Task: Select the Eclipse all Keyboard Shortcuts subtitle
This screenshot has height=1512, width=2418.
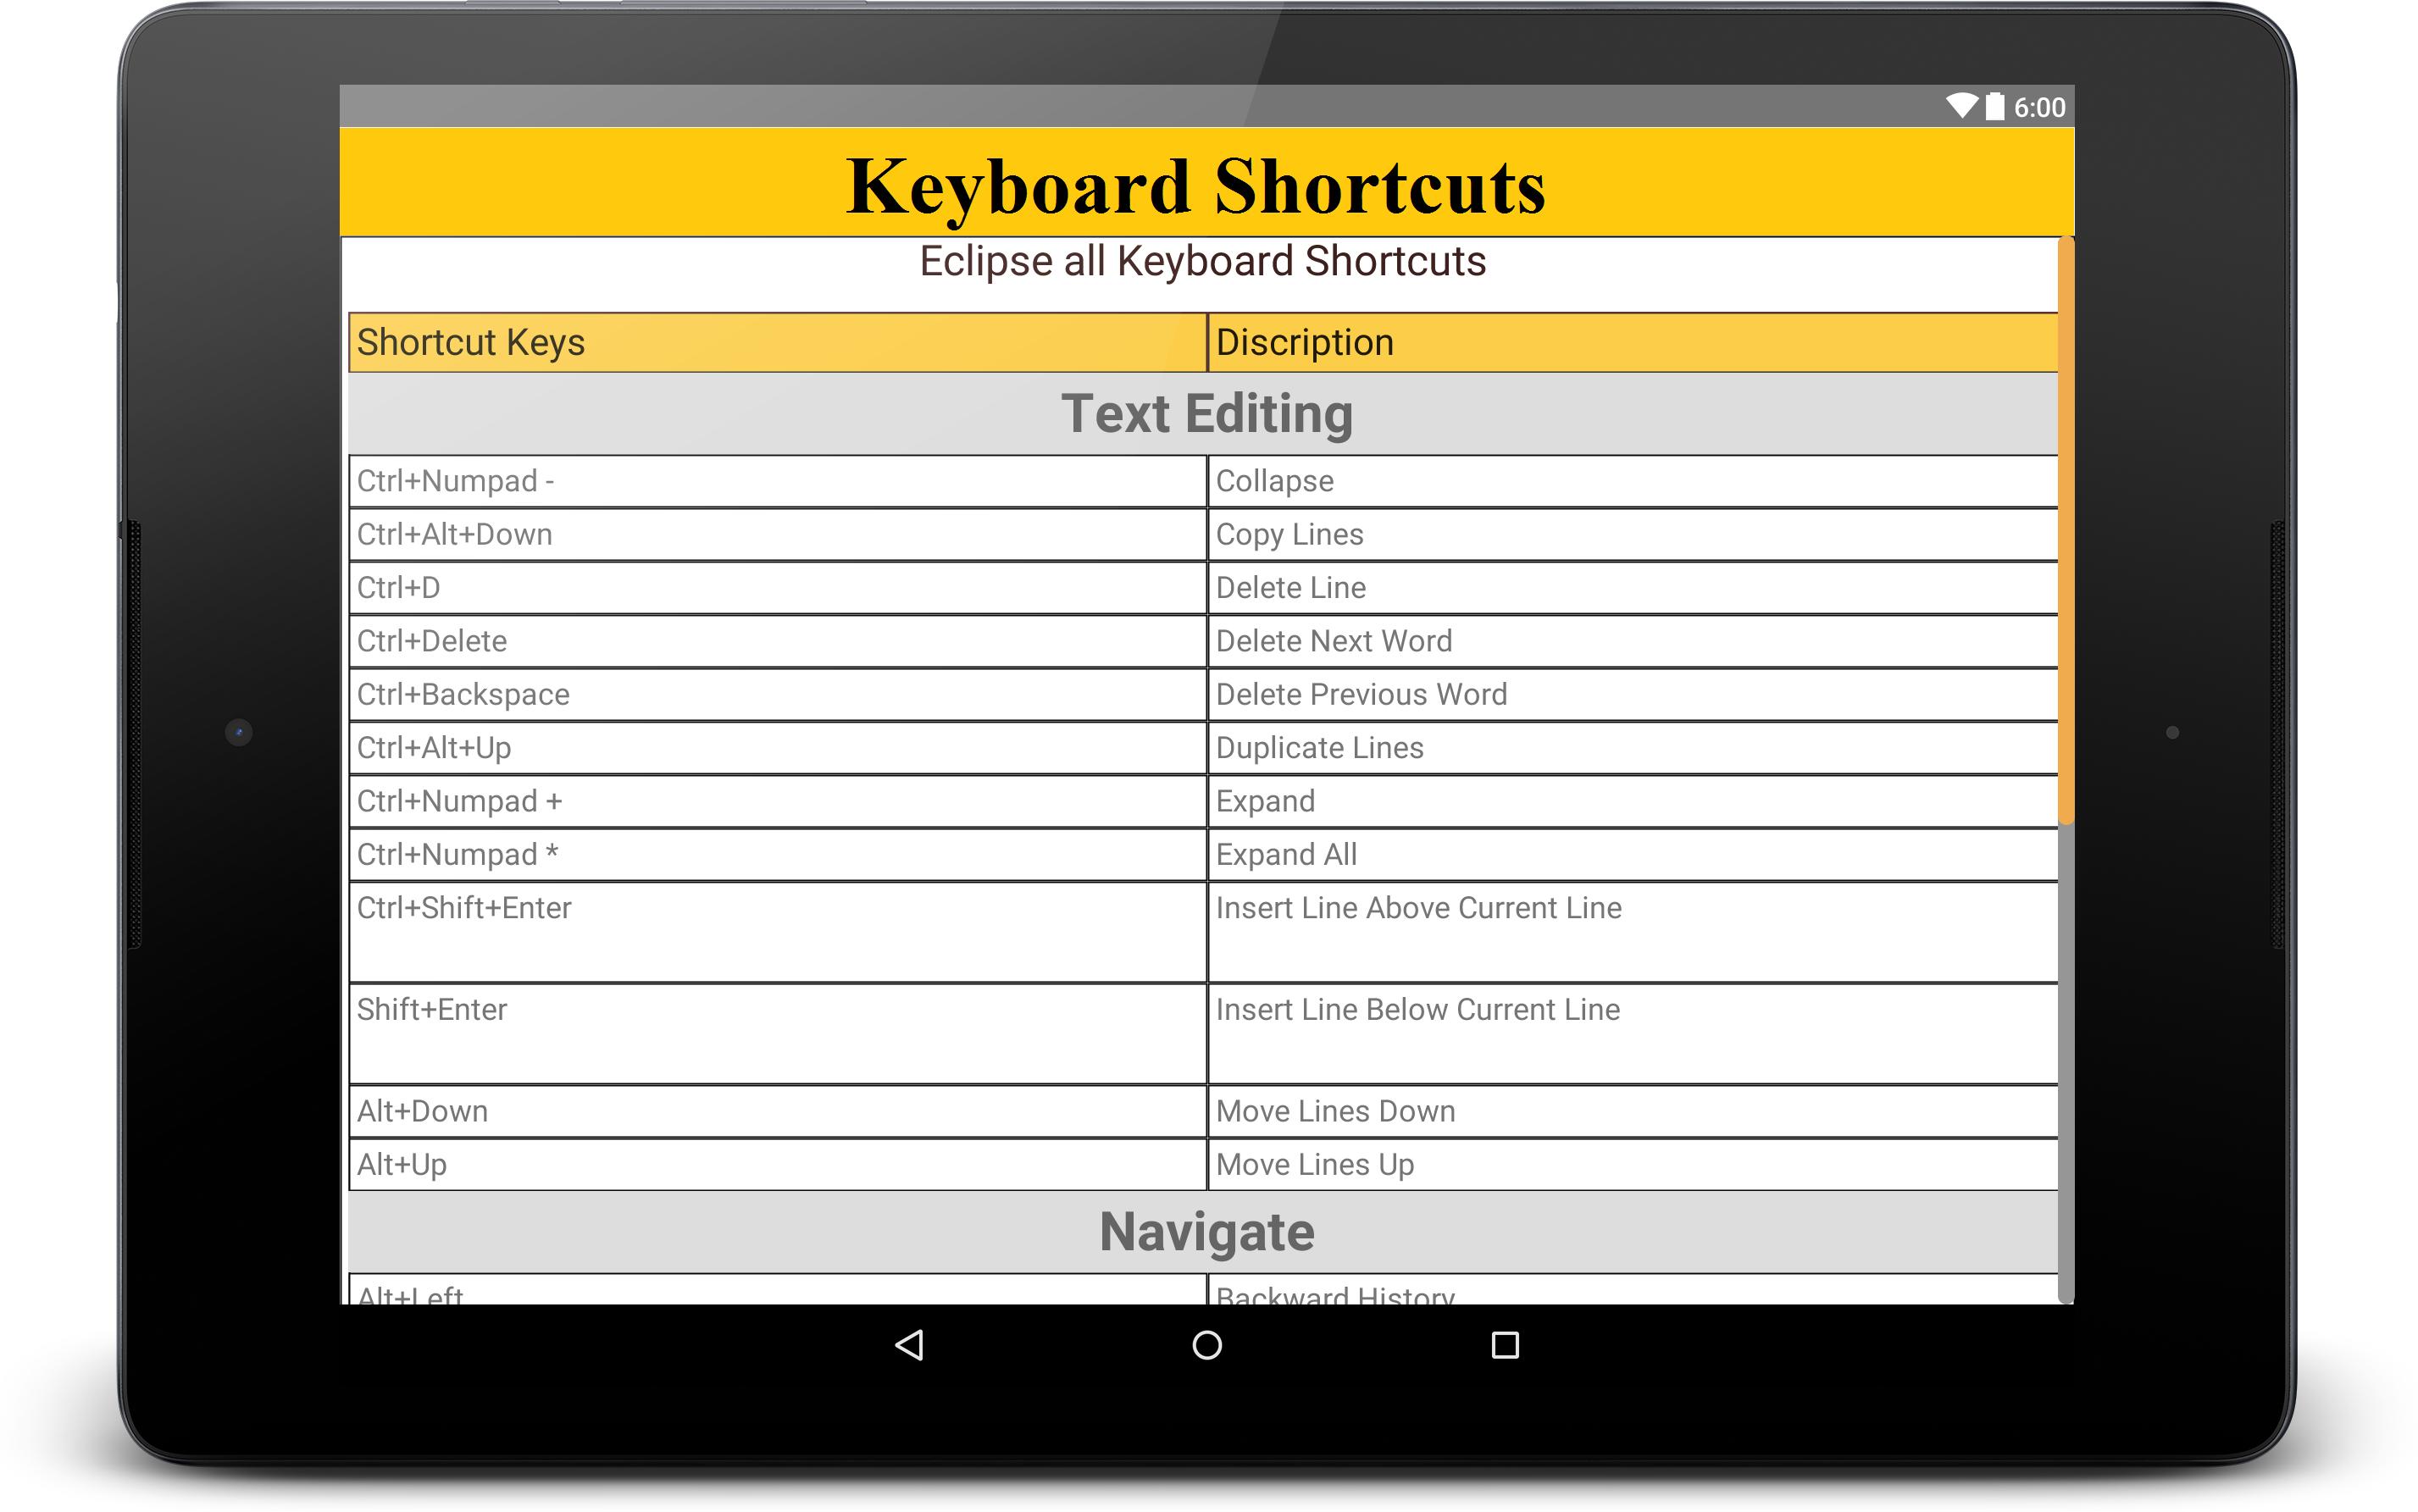Action: (x=1203, y=261)
